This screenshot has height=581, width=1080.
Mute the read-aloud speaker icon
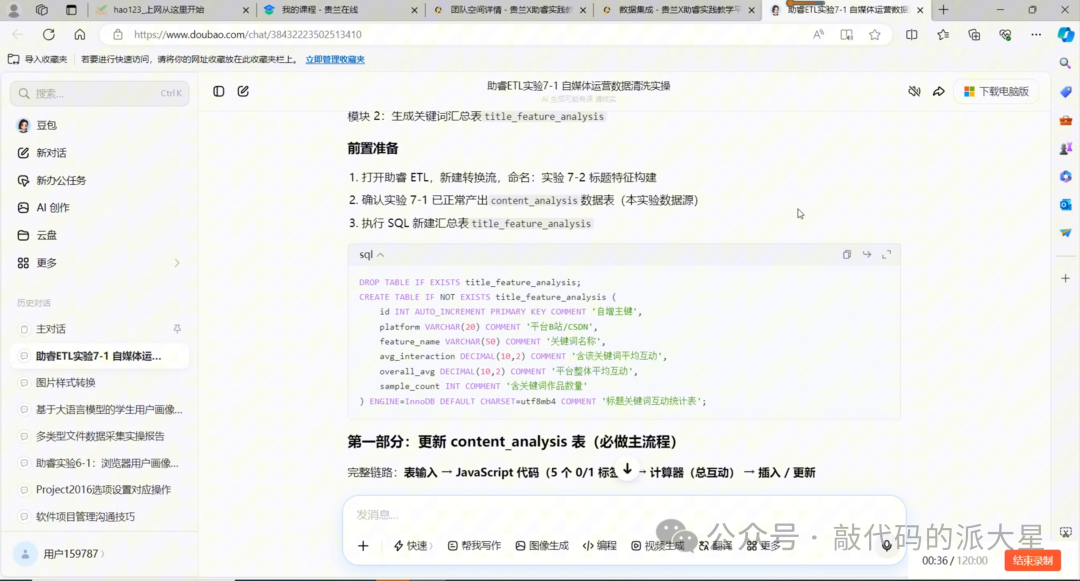(914, 91)
